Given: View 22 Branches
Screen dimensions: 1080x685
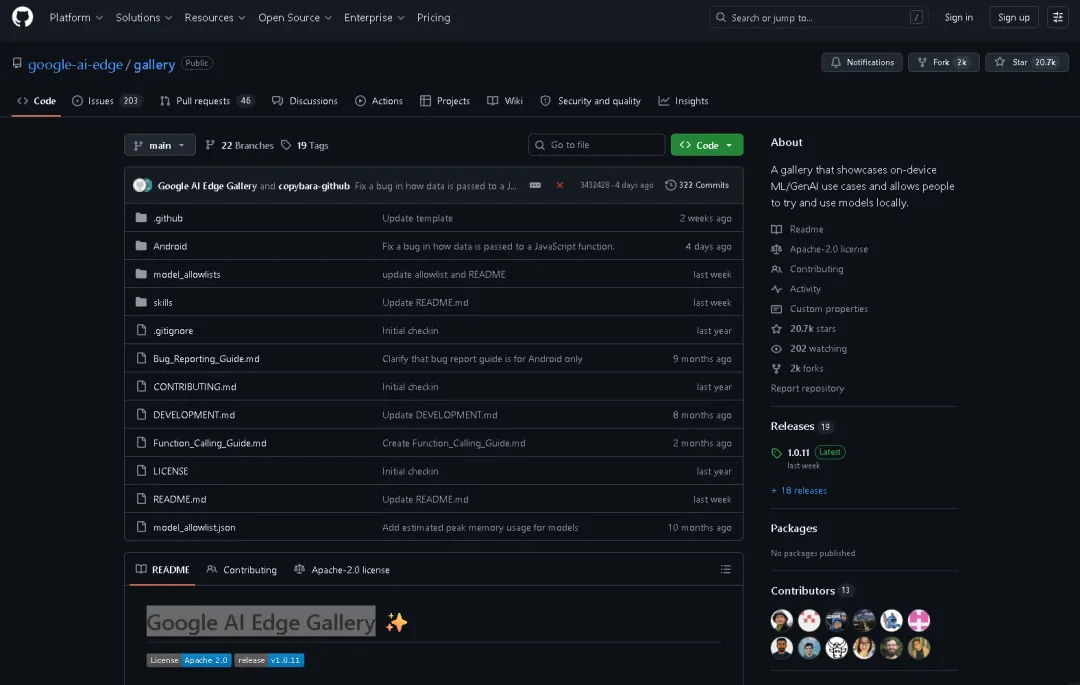Looking at the screenshot, I should [x=240, y=146].
